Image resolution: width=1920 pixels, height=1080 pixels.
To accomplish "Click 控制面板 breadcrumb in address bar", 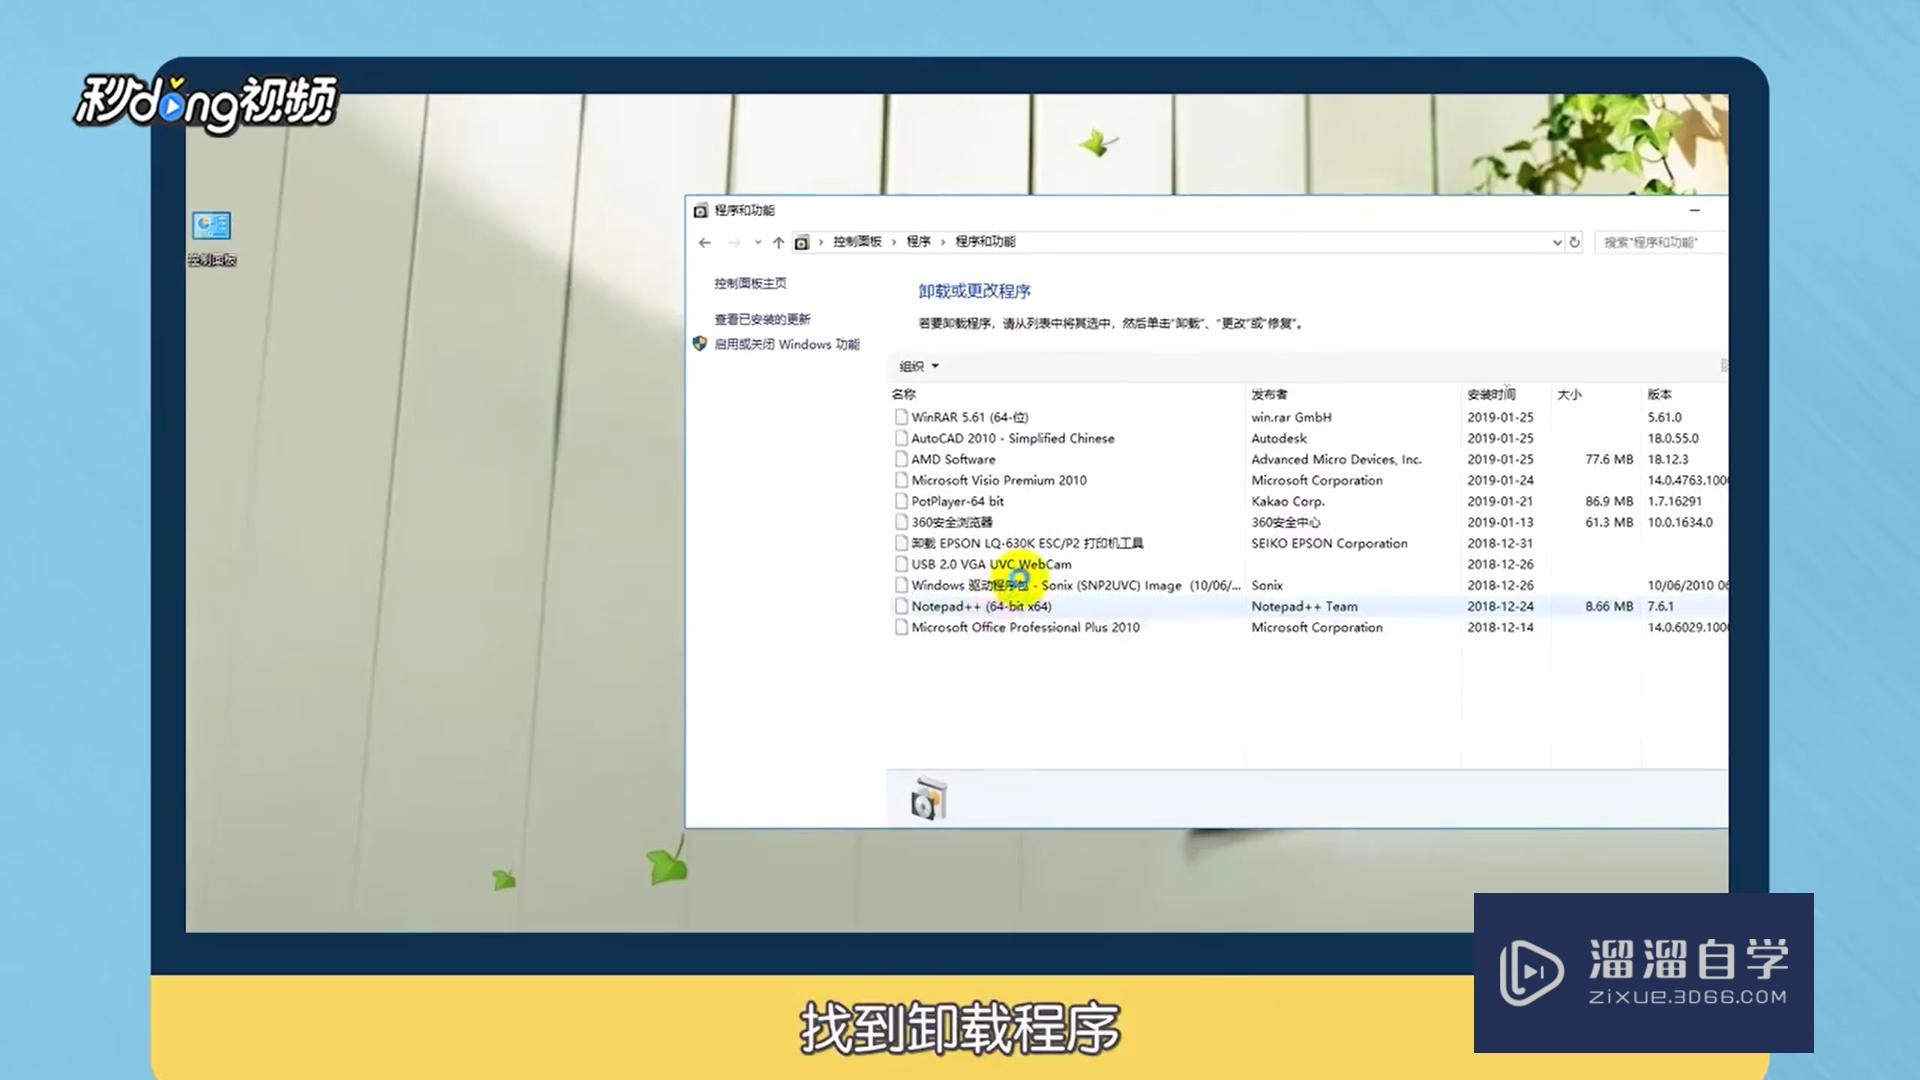I will [x=857, y=242].
